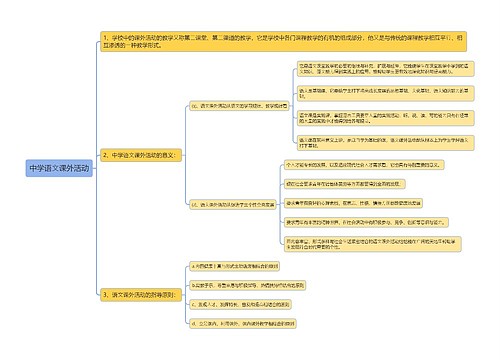500x360 pixels.
Task: Open the first leaf node of the (1) branch
Action: tap(385, 69)
